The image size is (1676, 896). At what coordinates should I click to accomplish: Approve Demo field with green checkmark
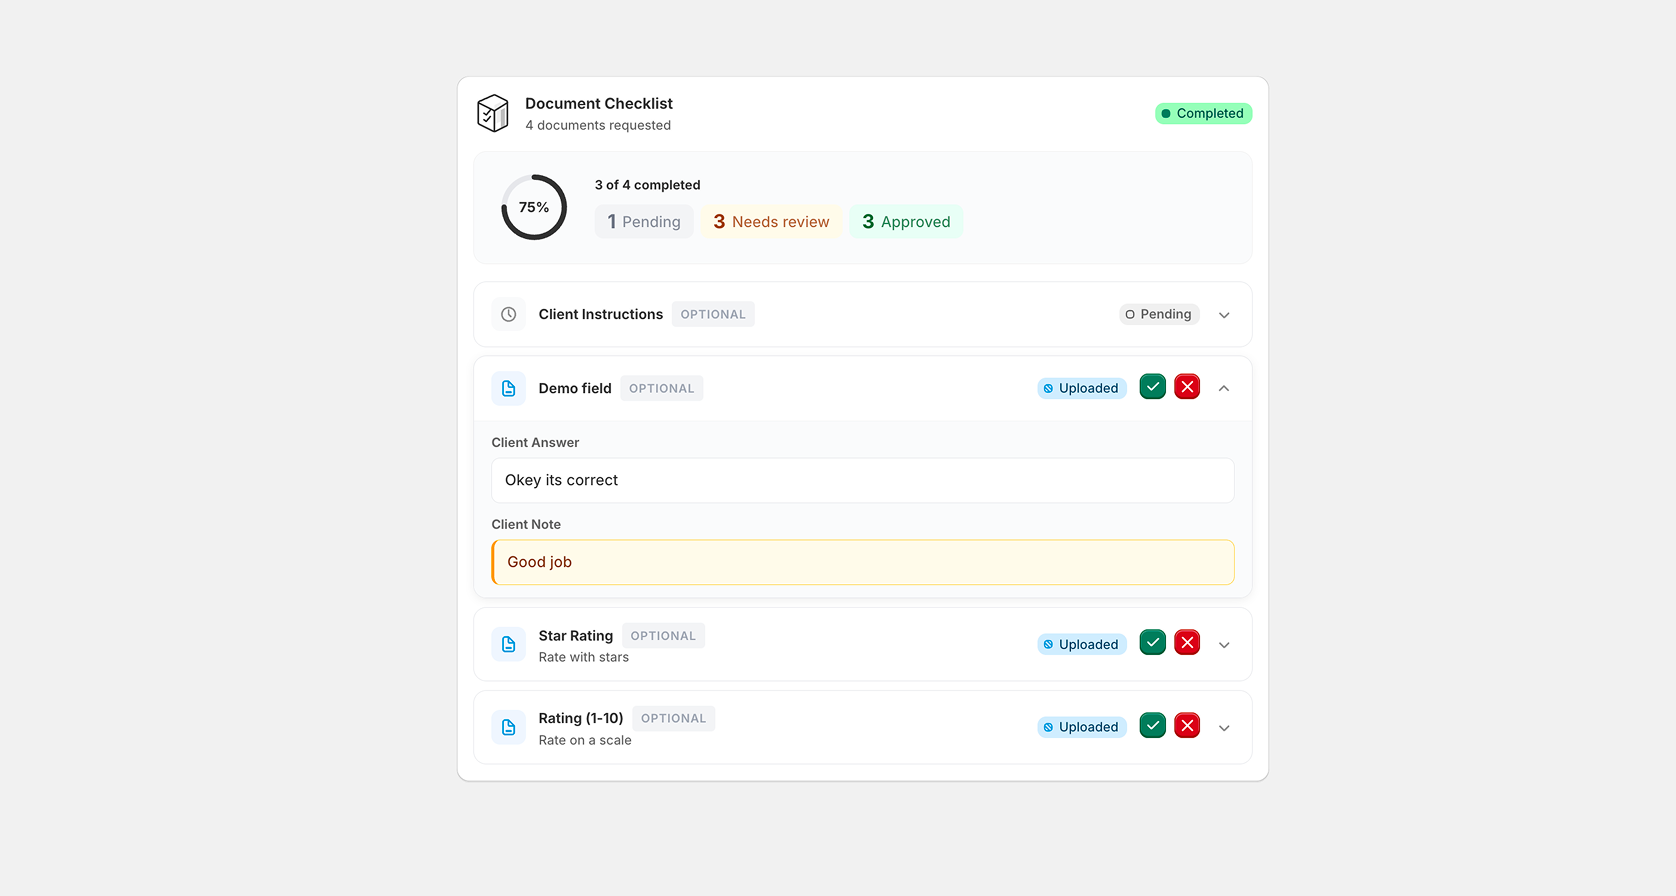coord(1153,387)
